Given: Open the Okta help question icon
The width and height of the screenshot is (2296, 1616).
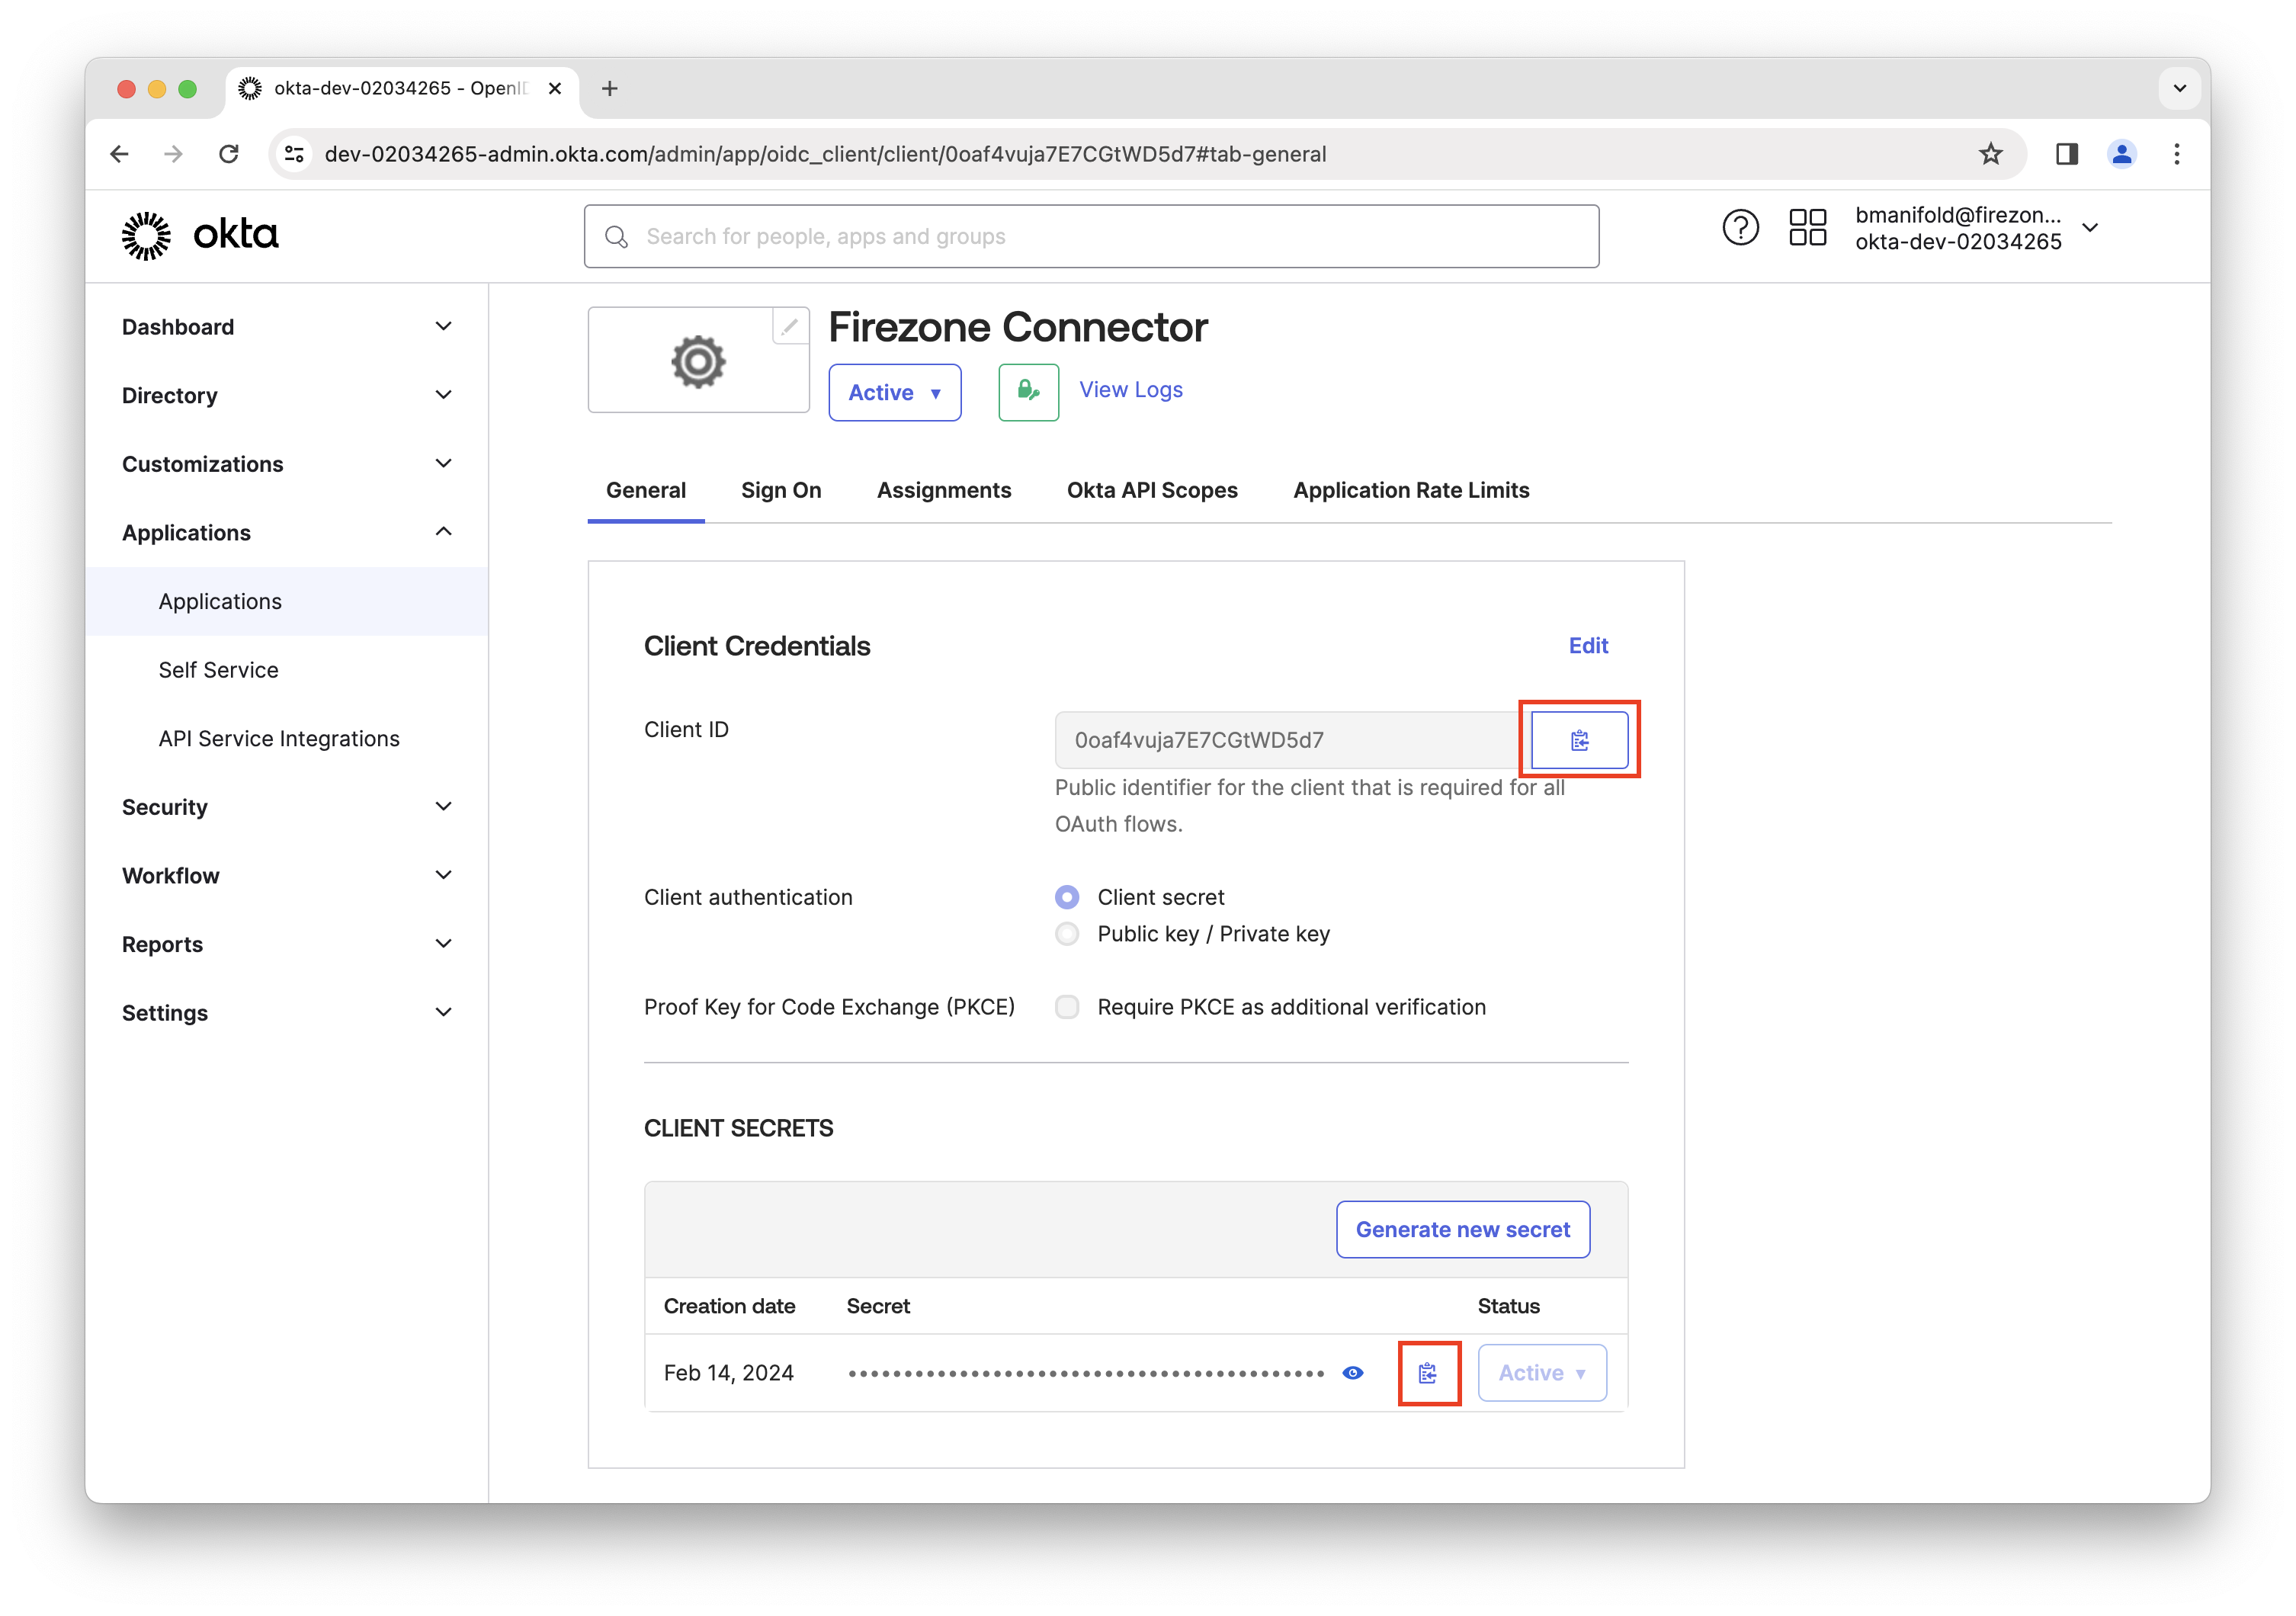Looking at the screenshot, I should pyautogui.click(x=1740, y=228).
